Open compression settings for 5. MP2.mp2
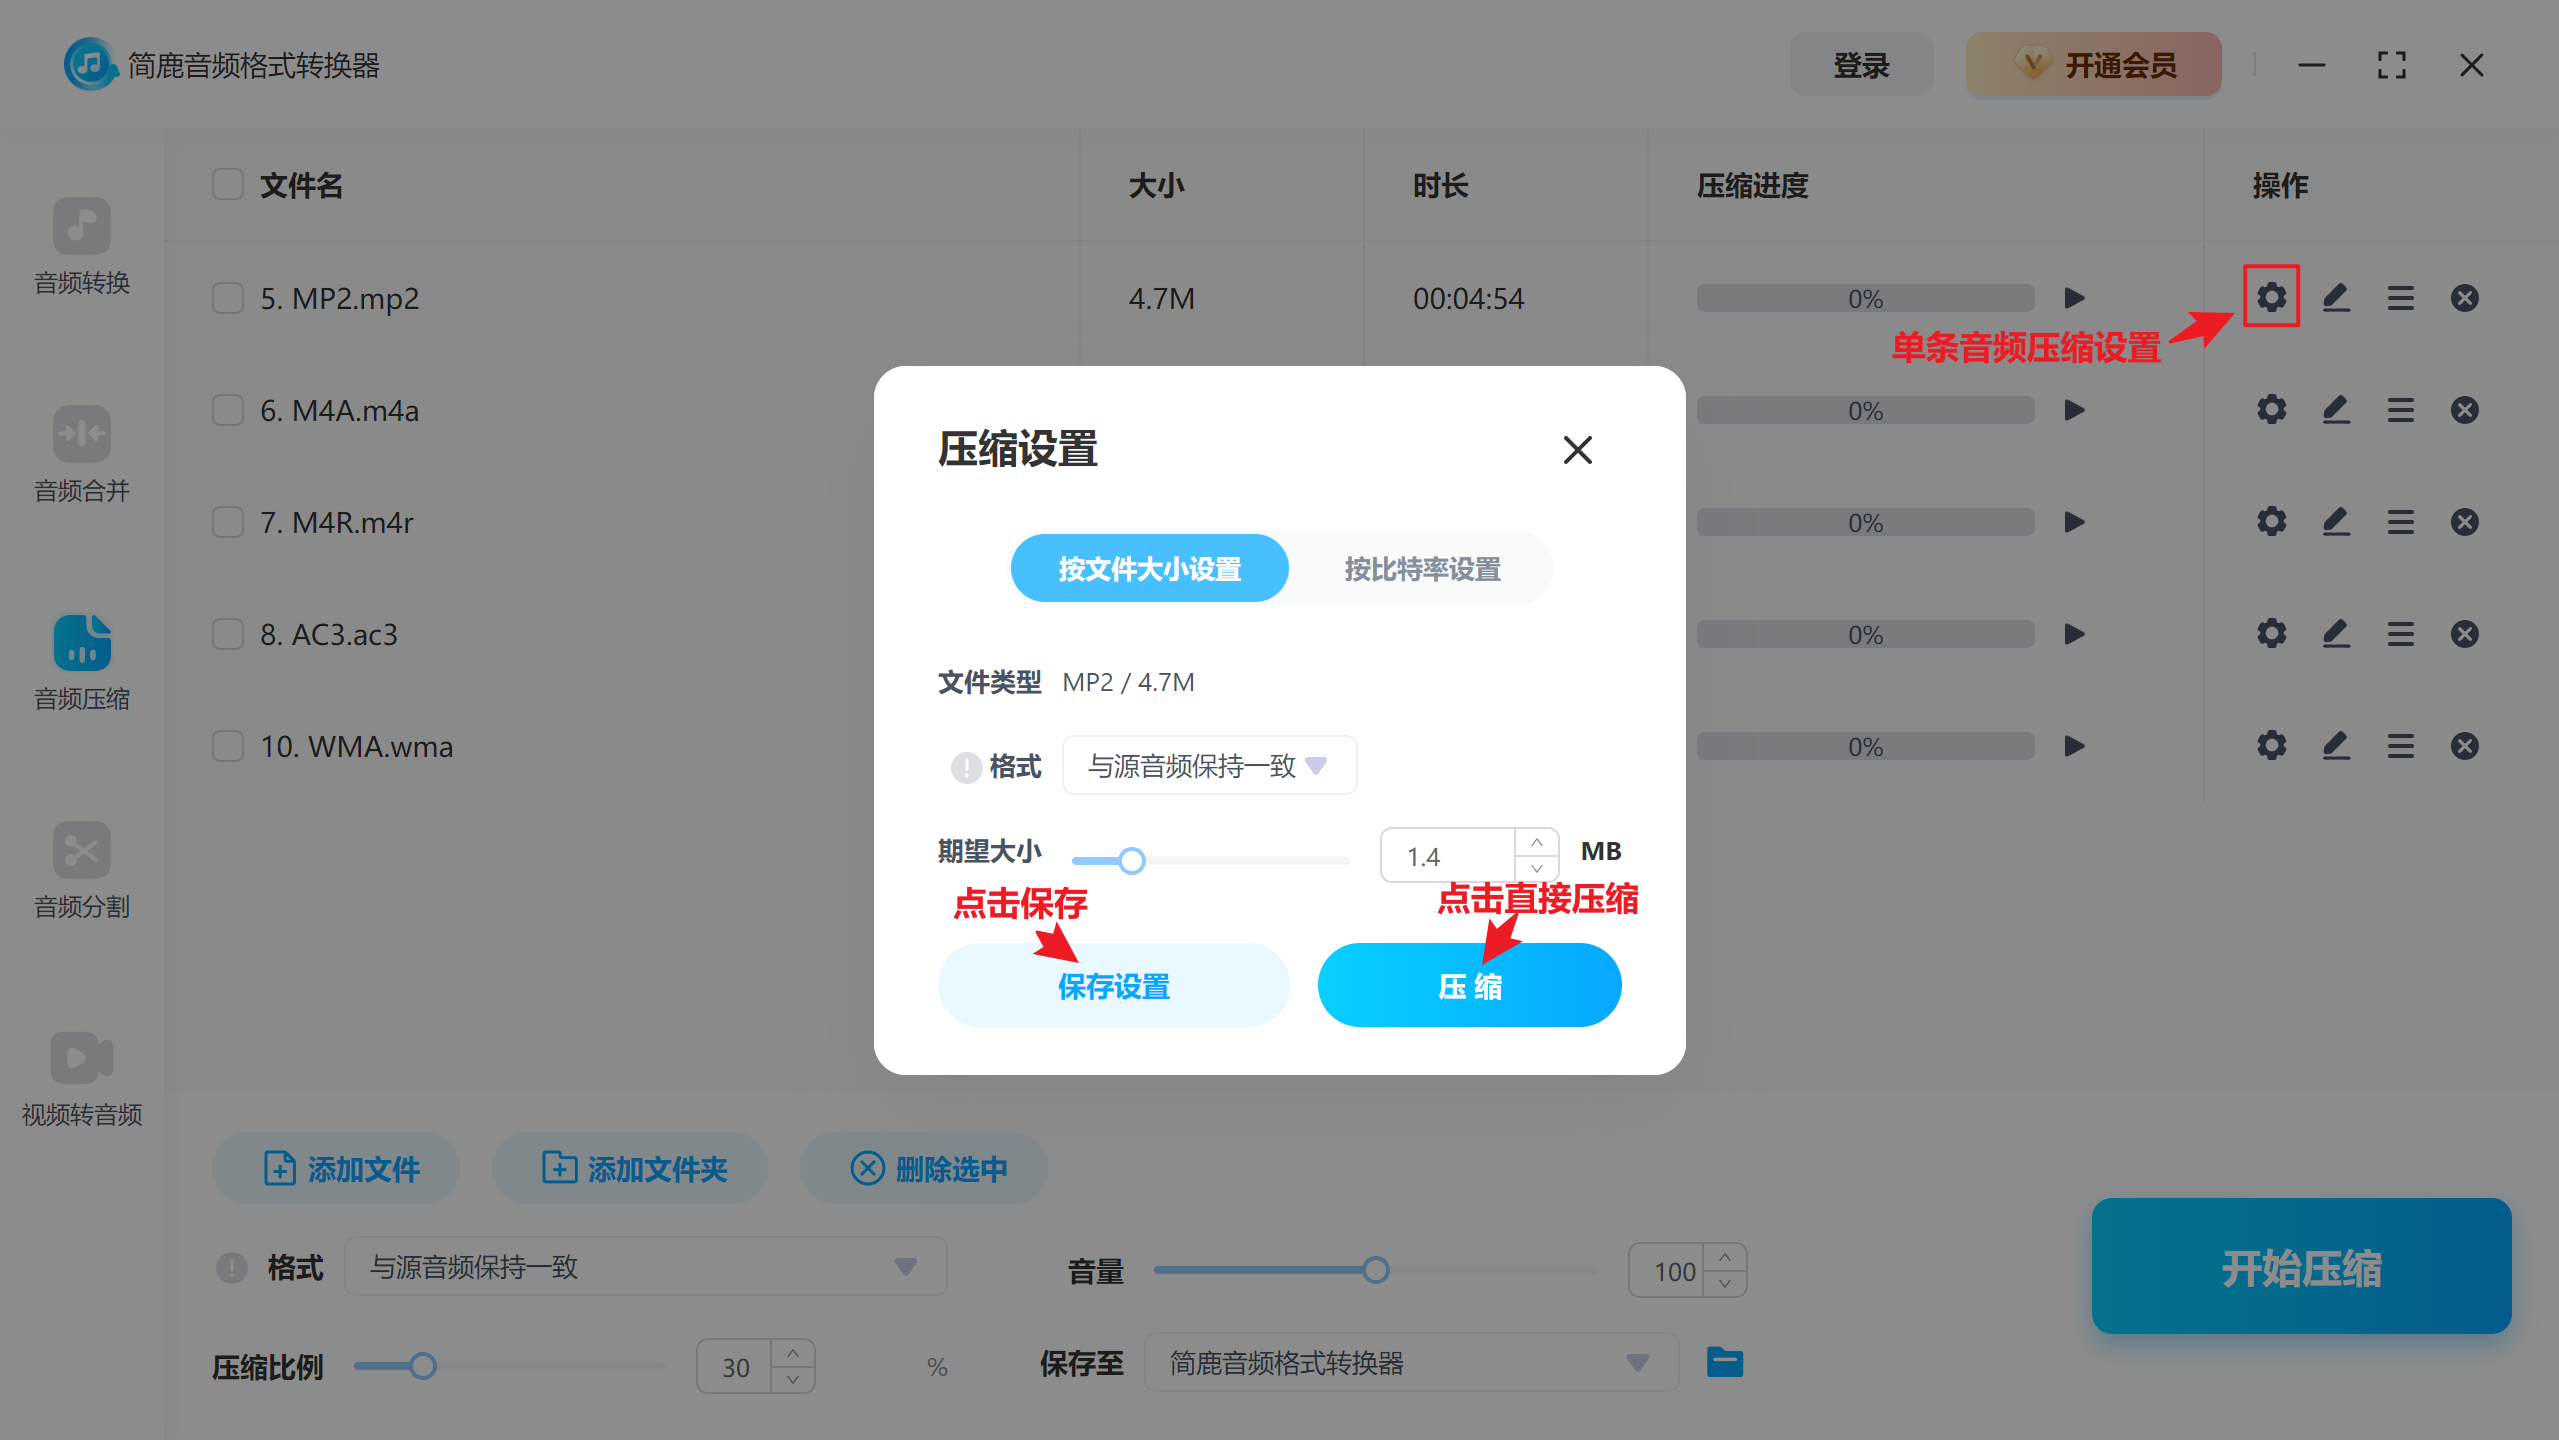 tap(2271, 297)
